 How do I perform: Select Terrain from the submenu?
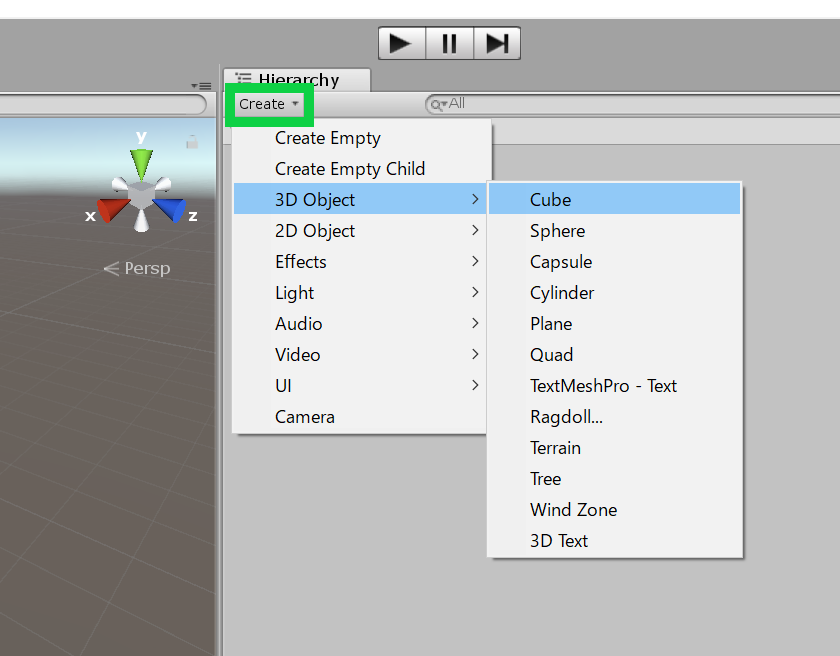point(556,448)
